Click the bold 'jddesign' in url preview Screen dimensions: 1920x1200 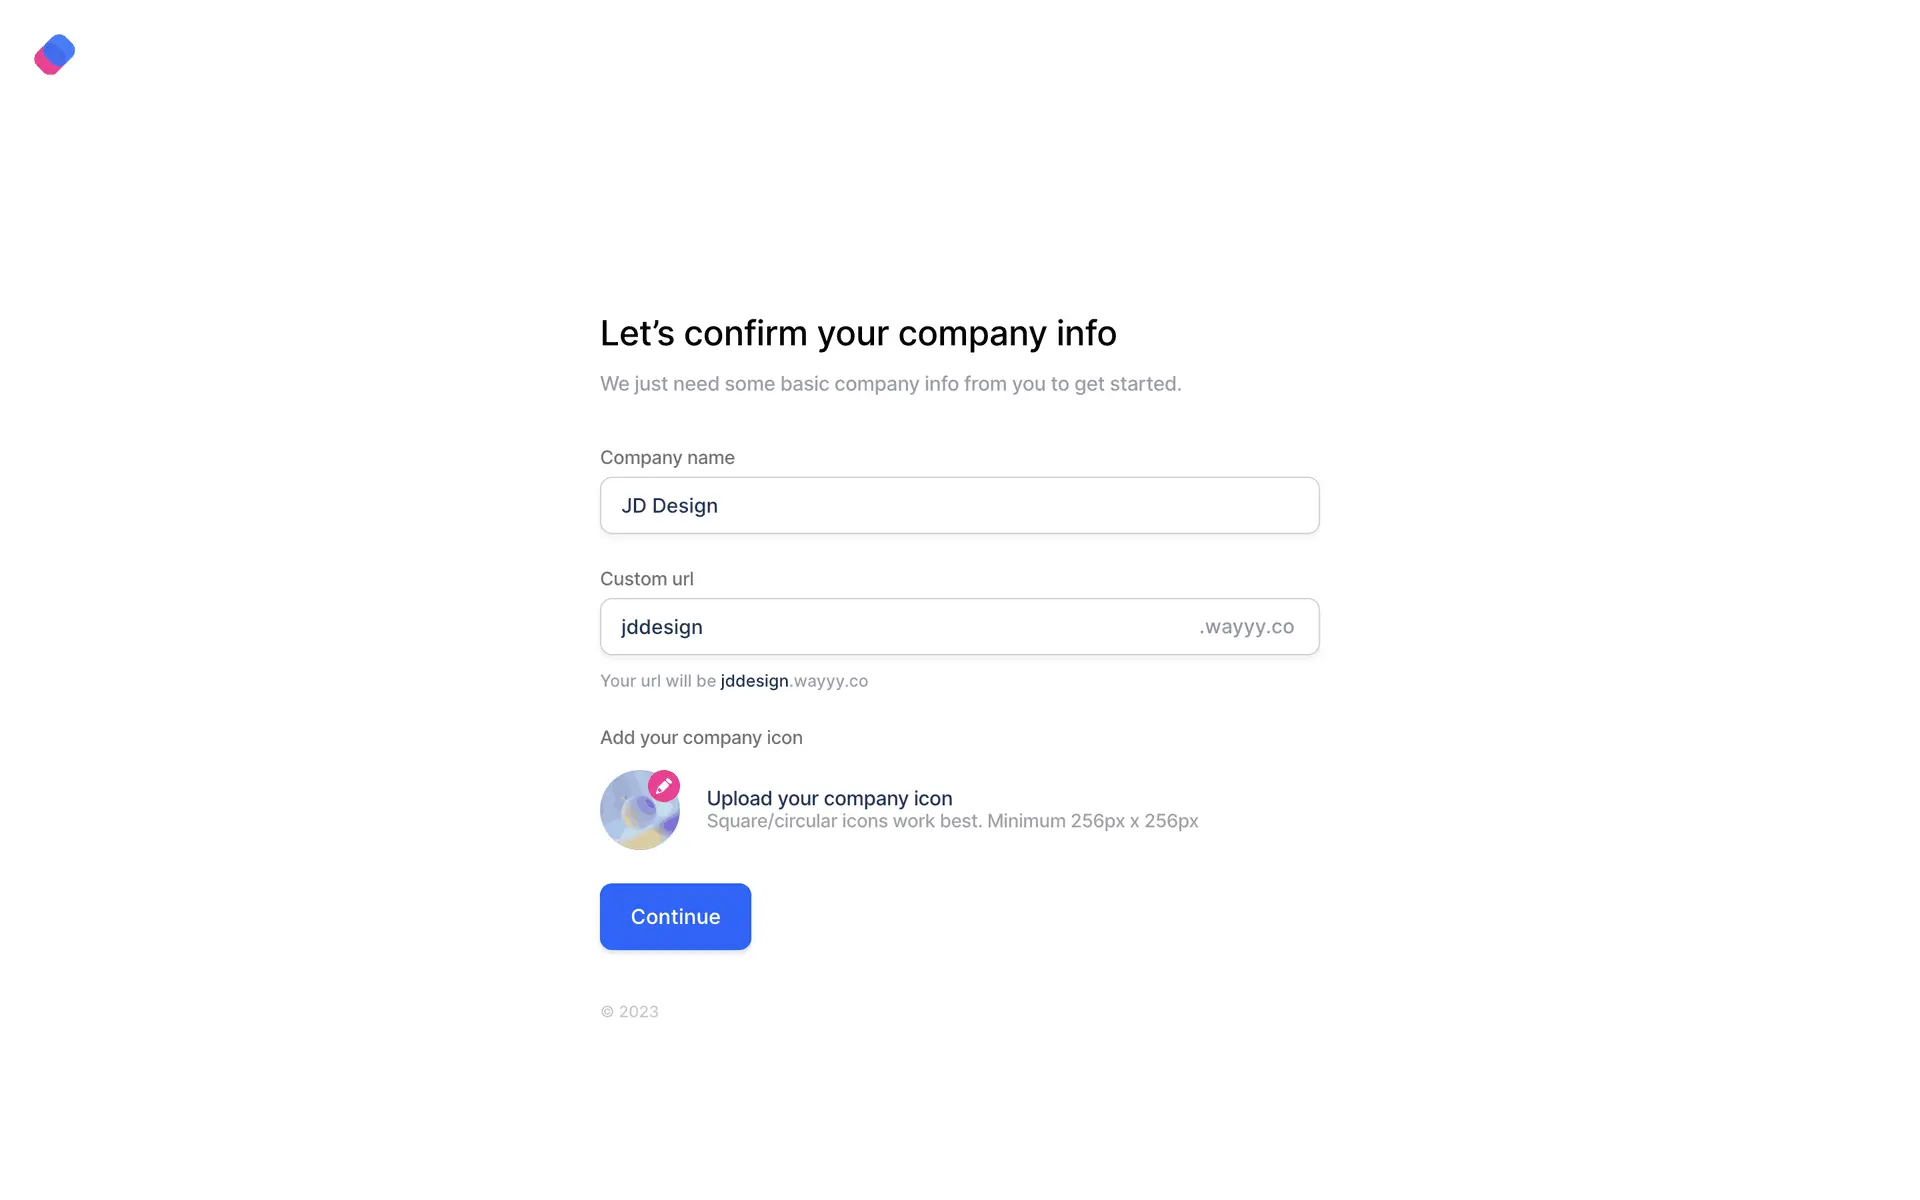coord(754,681)
